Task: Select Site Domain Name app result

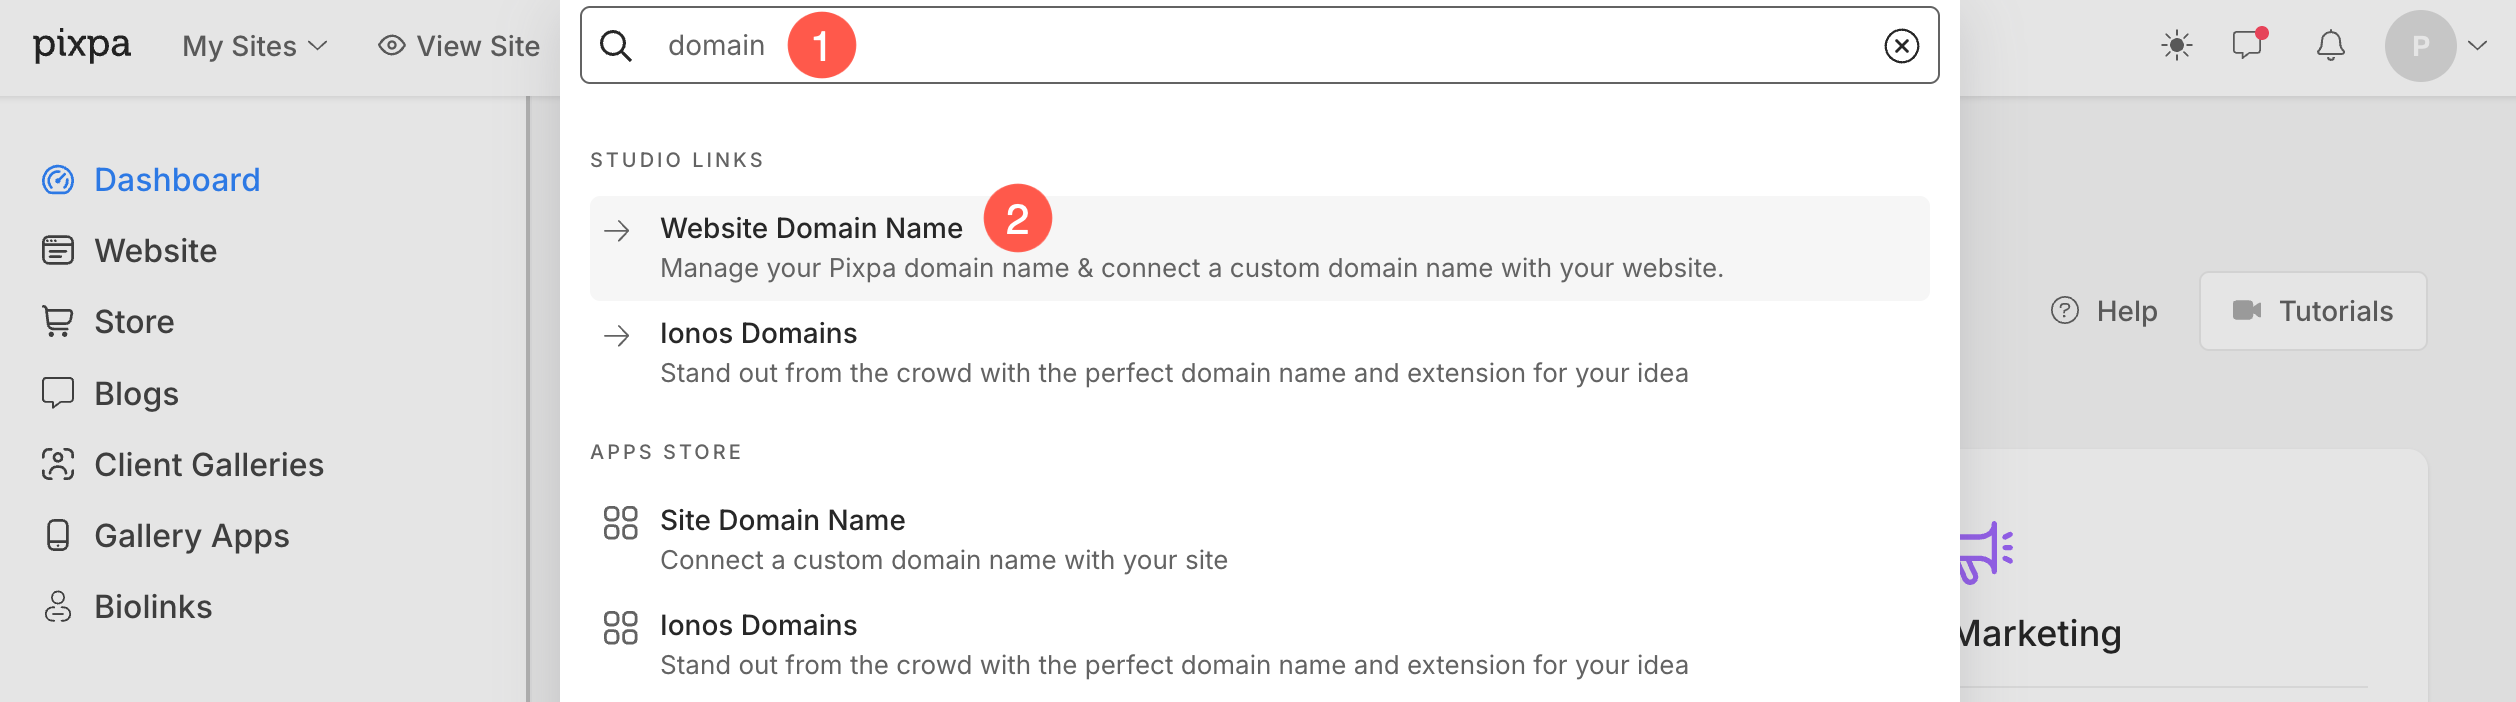Action: pos(782,521)
